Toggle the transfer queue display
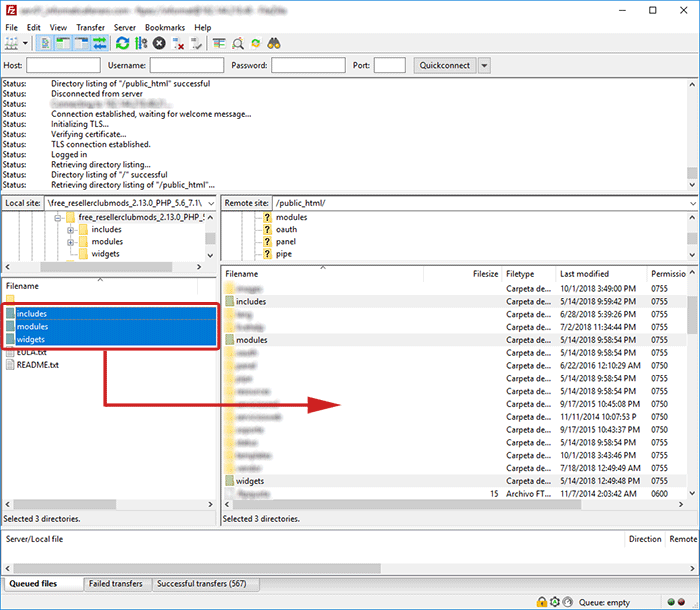The width and height of the screenshot is (700, 610). click(x=100, y=43)
